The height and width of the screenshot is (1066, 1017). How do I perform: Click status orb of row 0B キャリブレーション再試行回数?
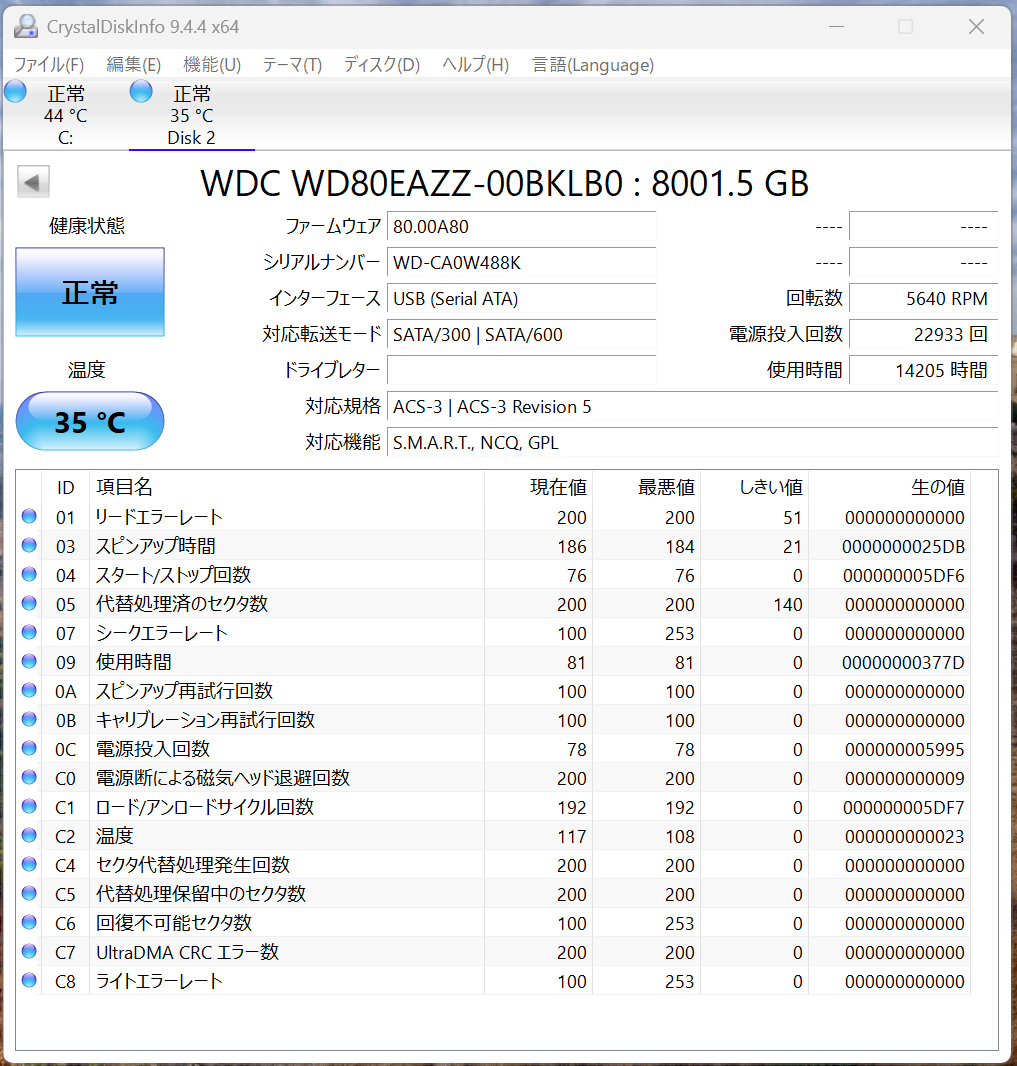pos(29,719)
